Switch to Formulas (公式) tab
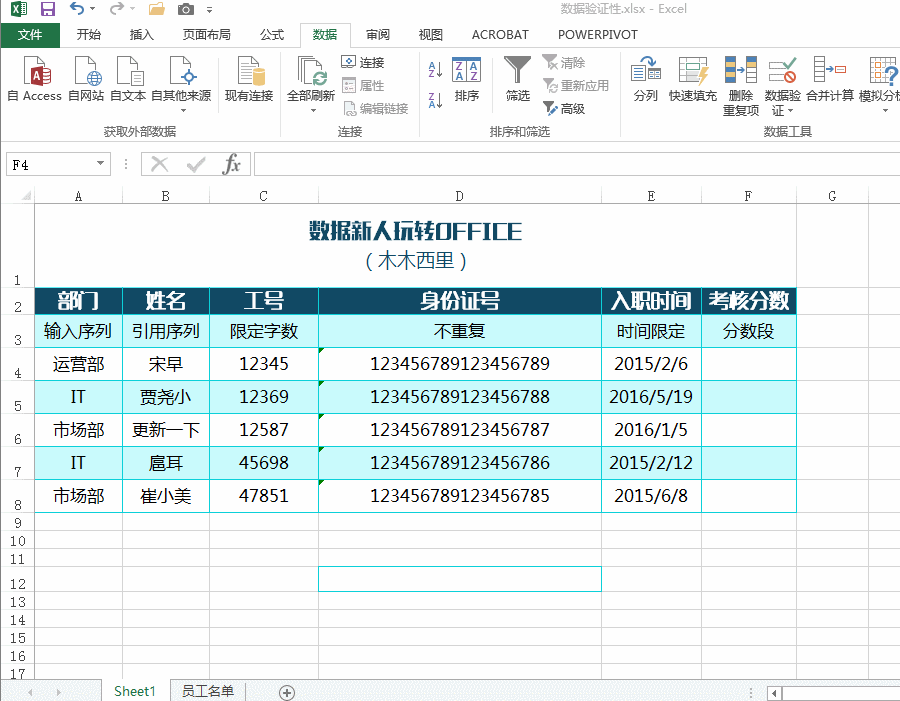900x701 pixels. 271,34
